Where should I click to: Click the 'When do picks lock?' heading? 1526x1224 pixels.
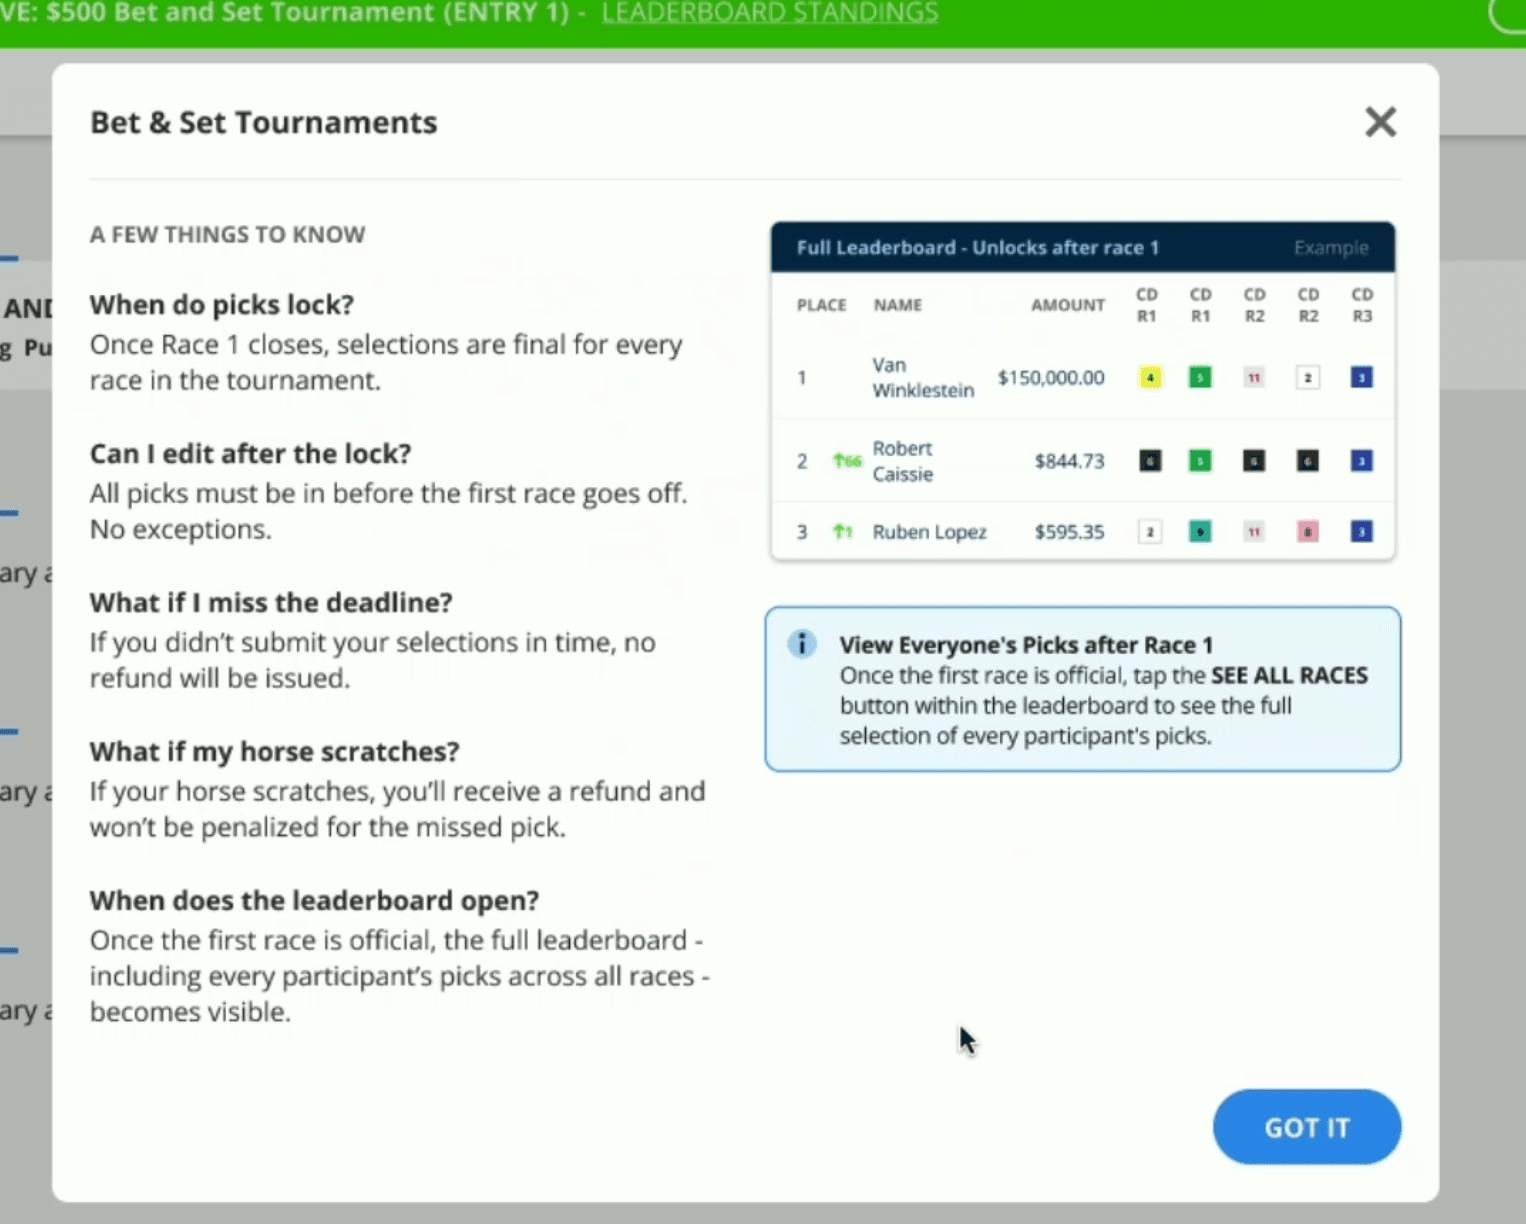(222, 304)
